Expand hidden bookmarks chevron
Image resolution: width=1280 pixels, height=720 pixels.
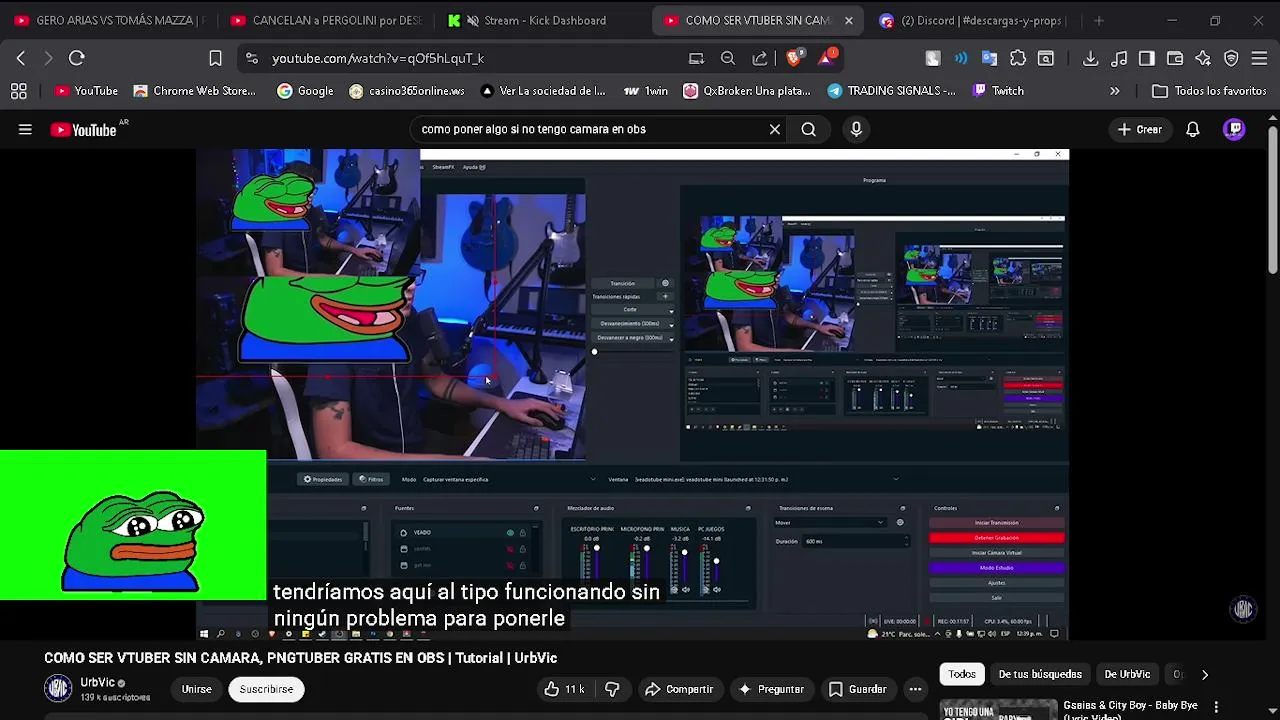pyautogui.click(x=1115, y=91)
